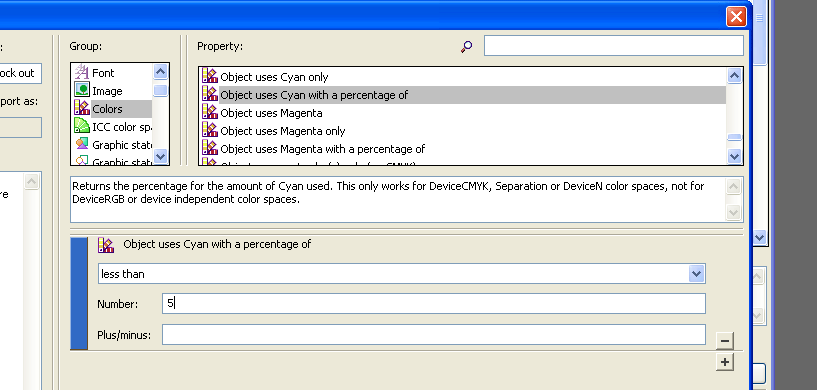Image resolution: width=817 pixels, height=390 pixels.
Task: Open the 'less than' comparison dropdown
Action: tap(697, 273)
